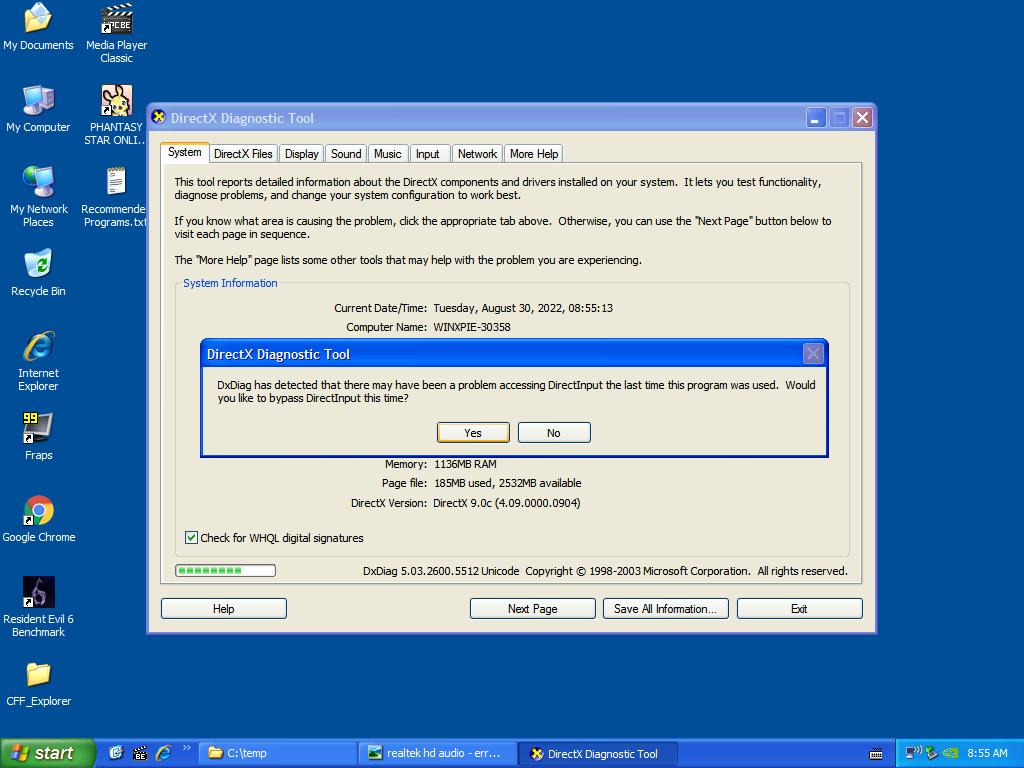Open My Documents desktop icon
1024x768 pixels.
[38, 26]
